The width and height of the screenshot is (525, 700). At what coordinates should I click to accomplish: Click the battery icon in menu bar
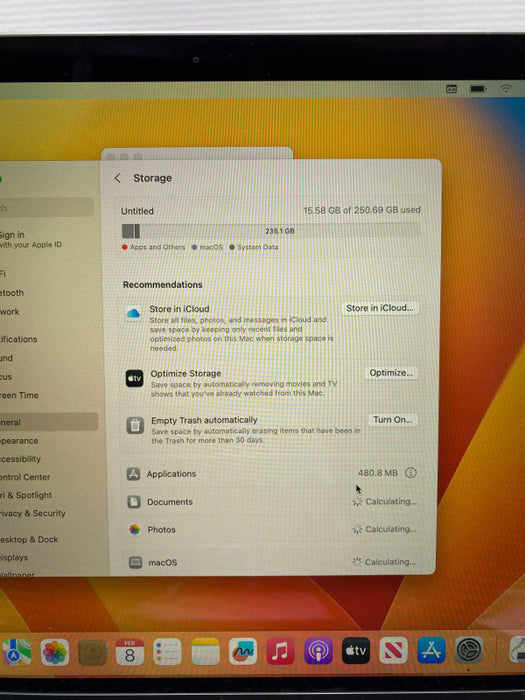point(478,89)
